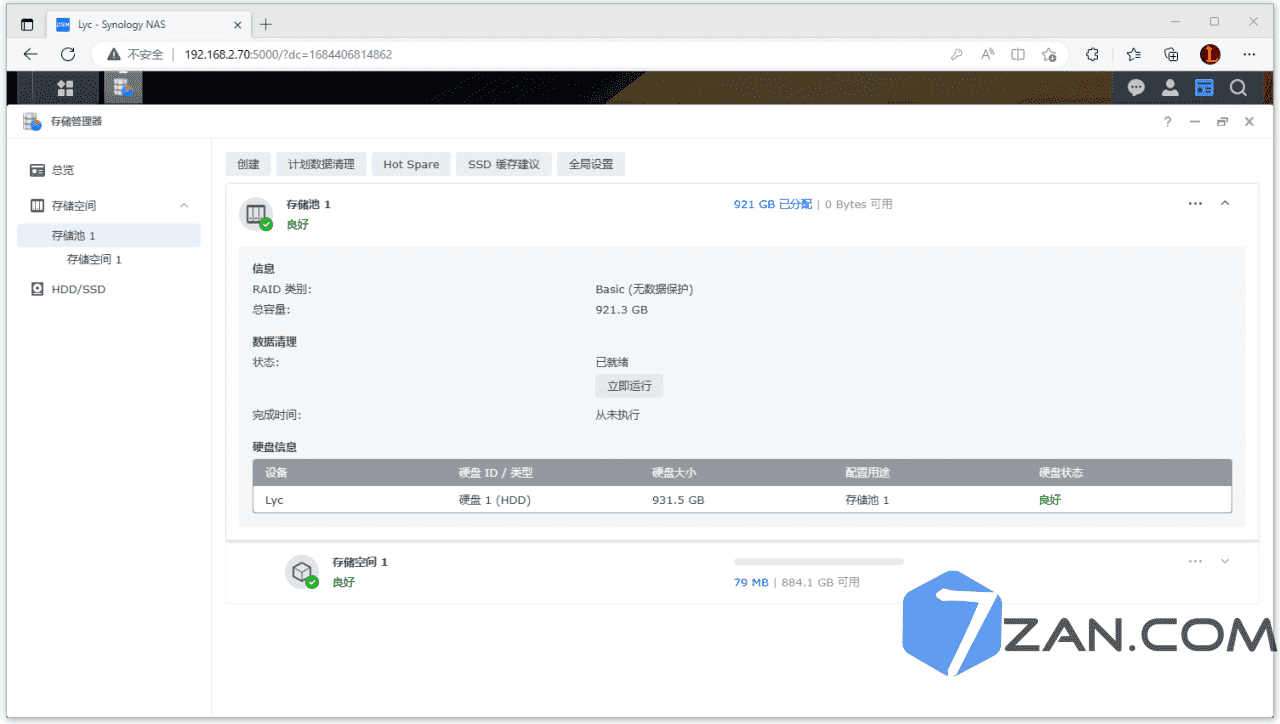1280x724 pixels.
Task: Maximize the Storage Manager window
Action: pos(1222,121)
